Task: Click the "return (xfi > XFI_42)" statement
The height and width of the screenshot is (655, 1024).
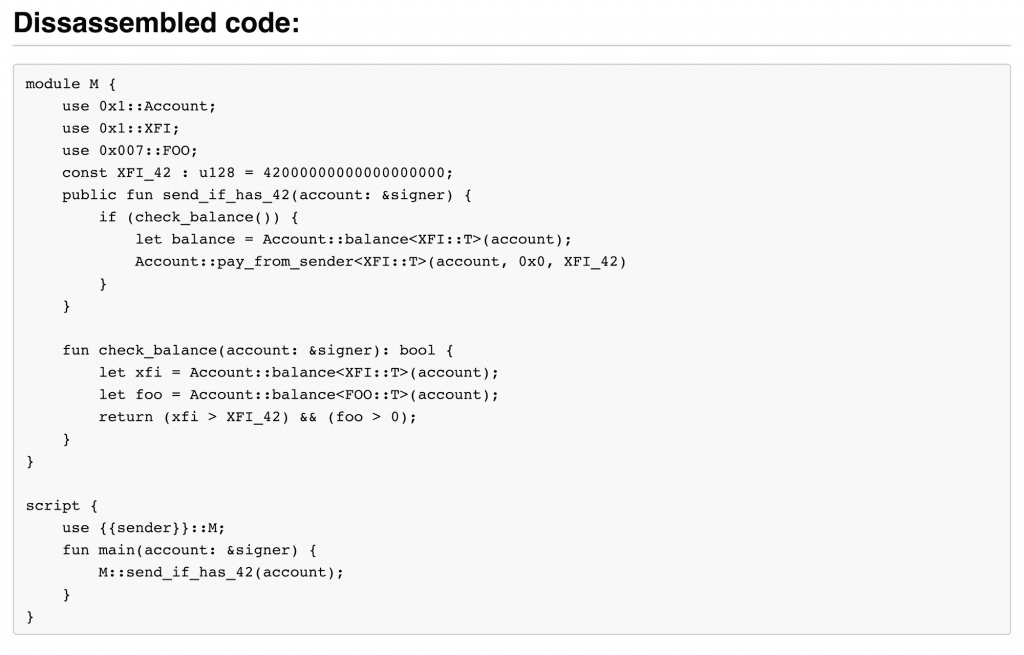Action: (x=257, y=416)
